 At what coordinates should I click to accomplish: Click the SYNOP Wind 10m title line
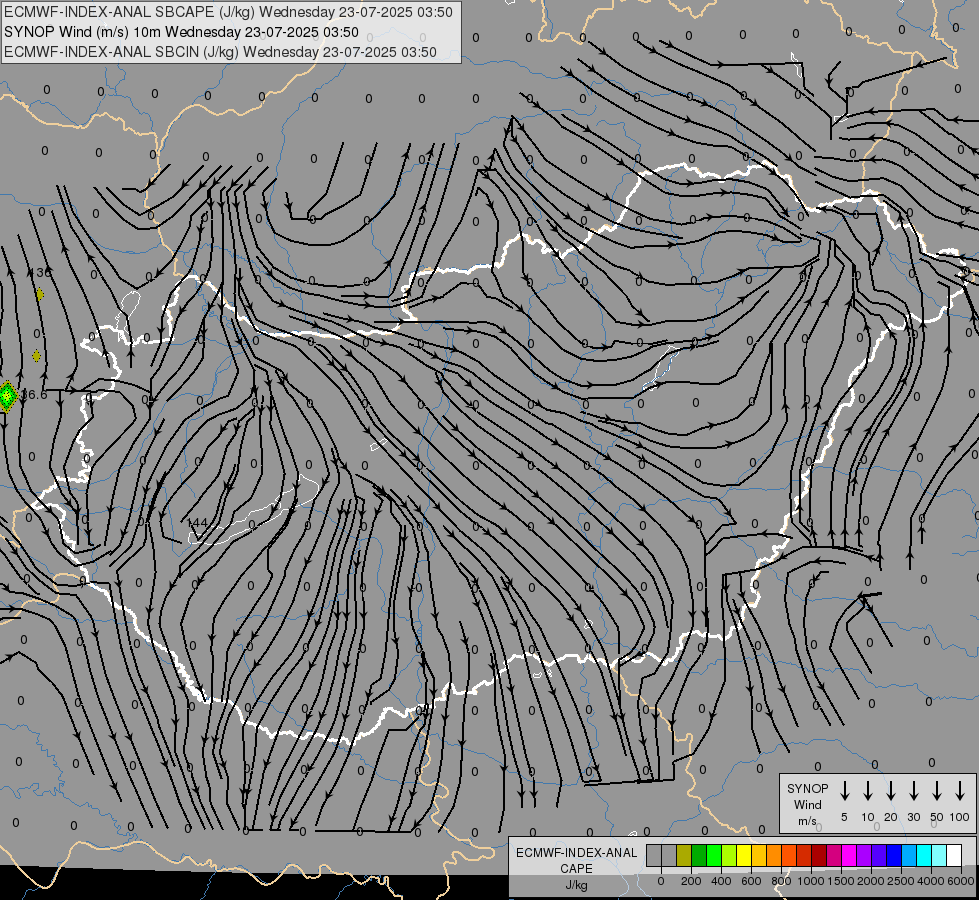point(181,32)
